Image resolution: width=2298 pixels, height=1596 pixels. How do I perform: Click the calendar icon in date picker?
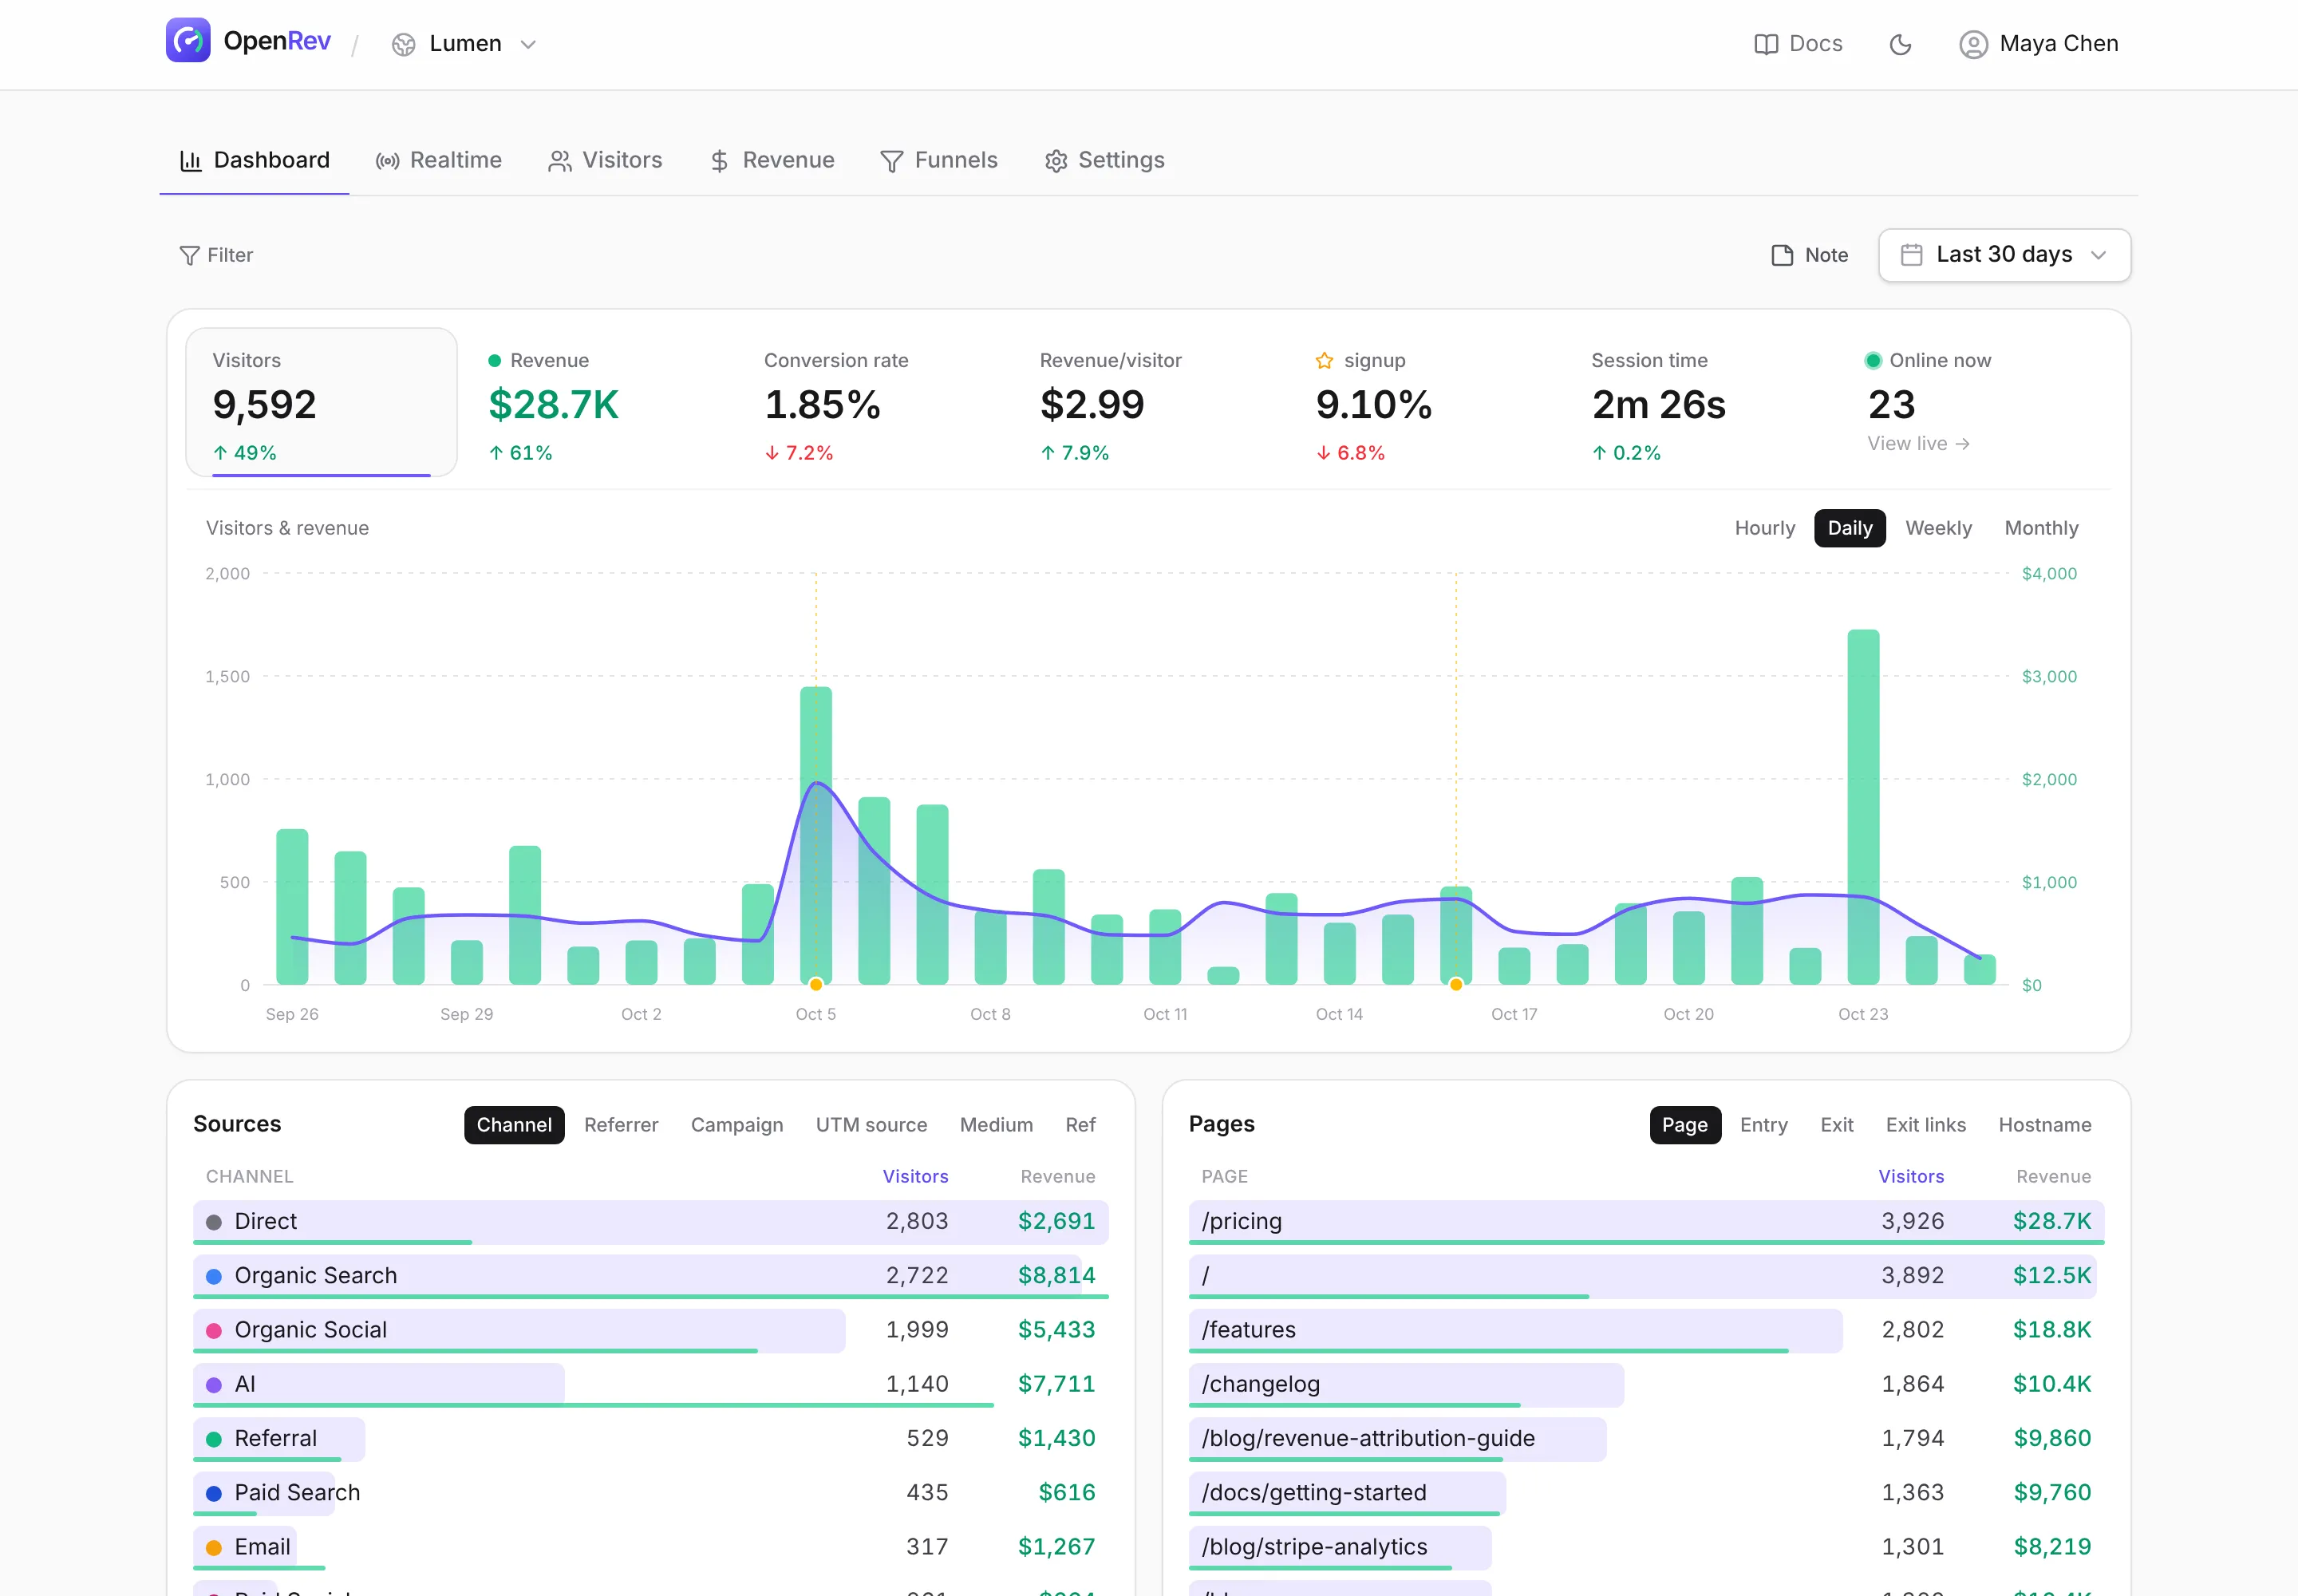[1911, 255]
